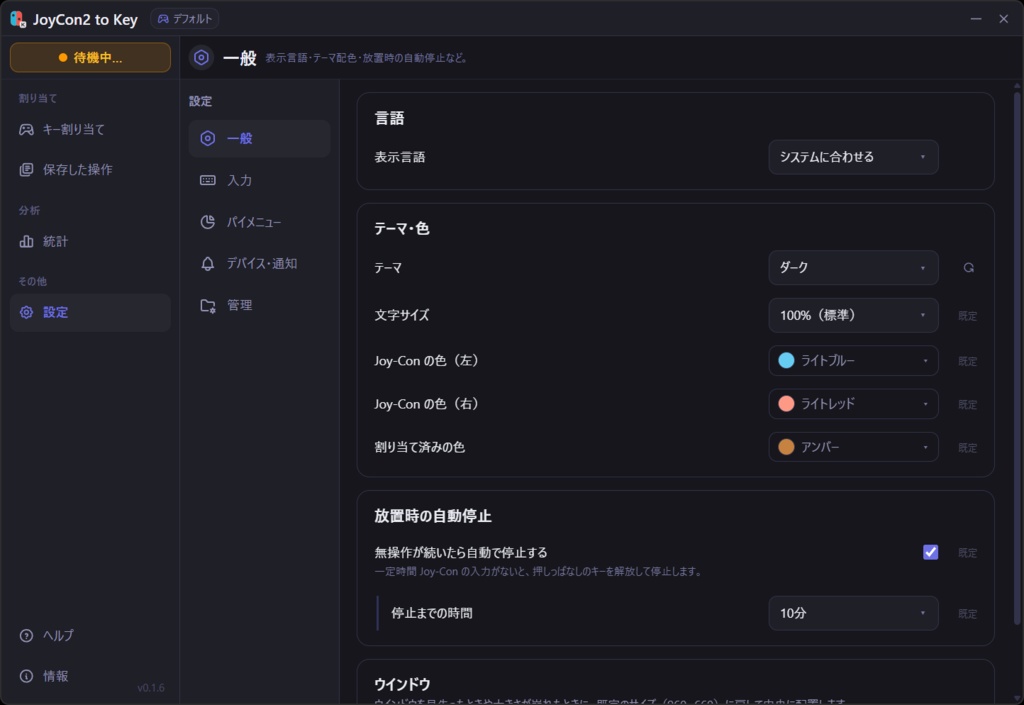Click the bell icon beside デバイス・通知
Screen dimensions: 1024x705
coord(208,264)
